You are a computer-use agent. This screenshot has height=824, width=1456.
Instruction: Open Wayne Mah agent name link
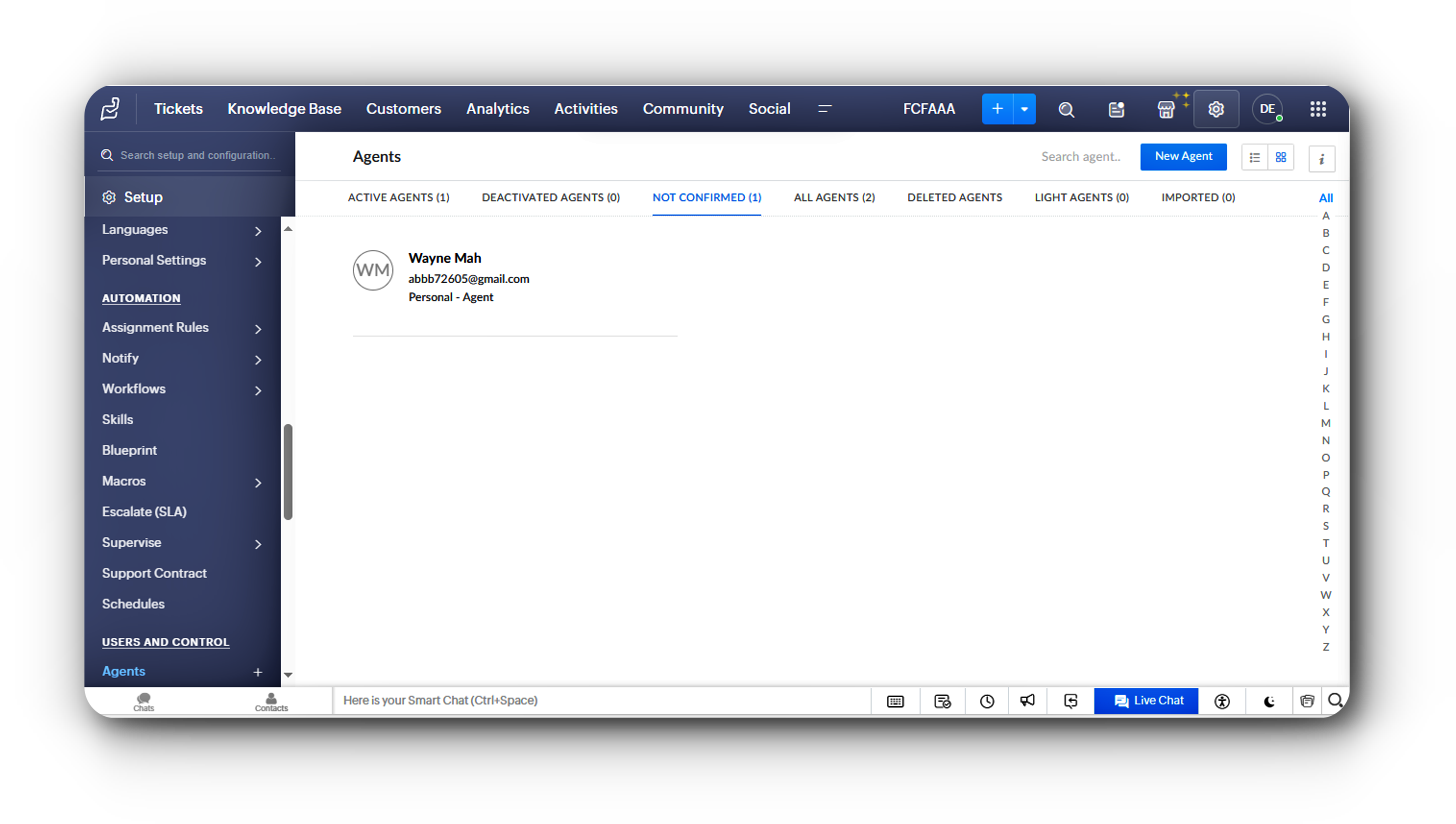(445, 258)
